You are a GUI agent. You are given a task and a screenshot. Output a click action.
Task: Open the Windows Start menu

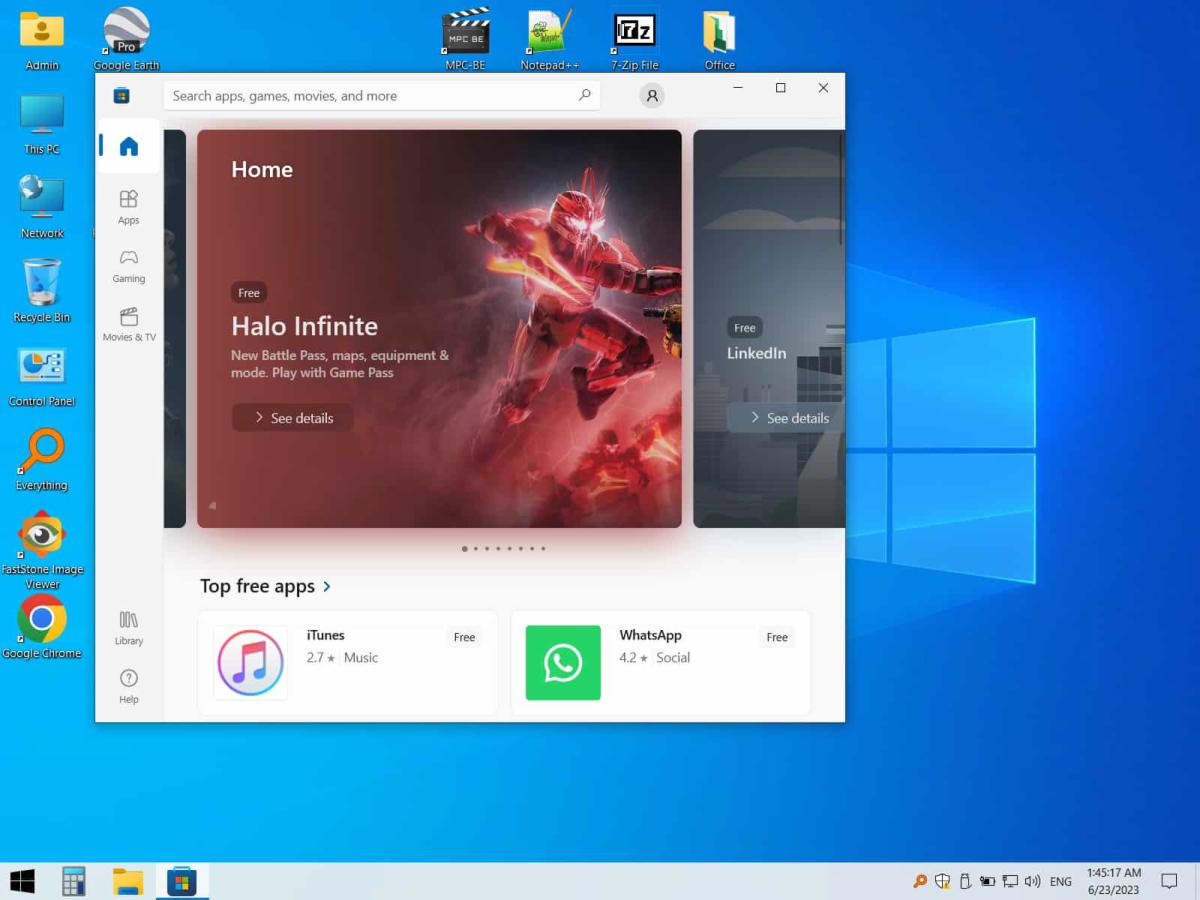[22, 881]
